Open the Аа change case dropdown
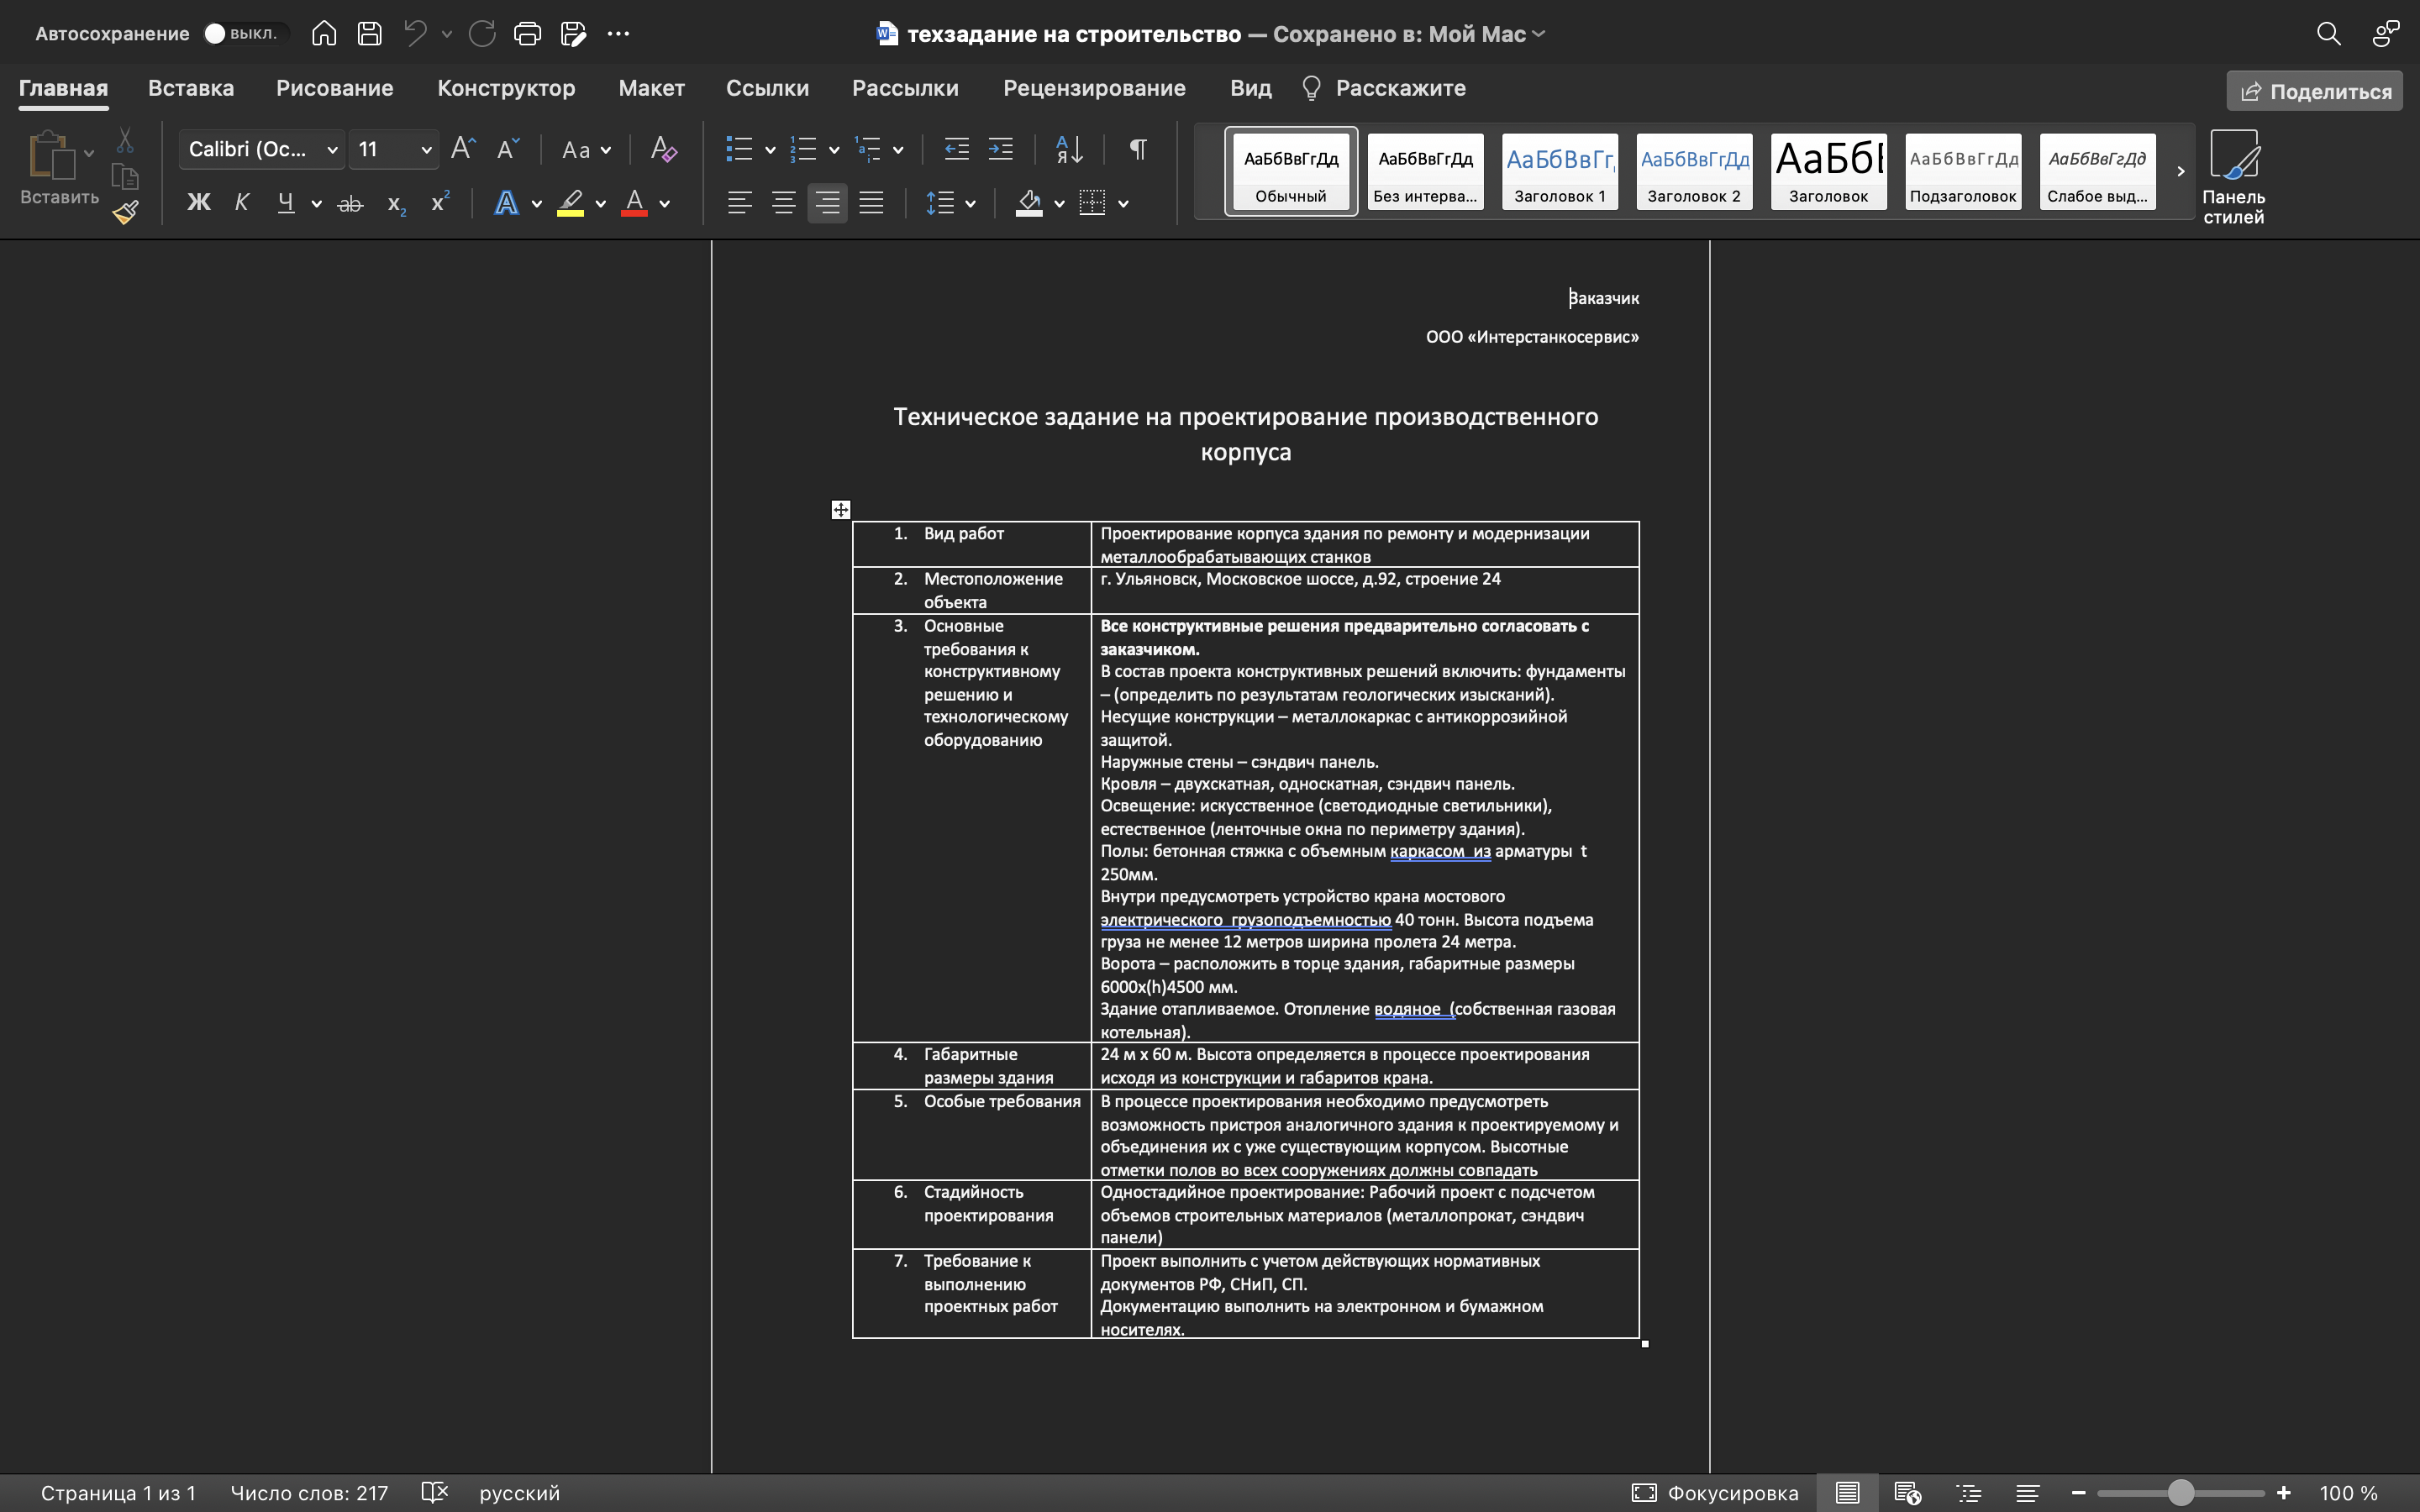Image resolution: width=2420 pixels, height=1512 pixels. 586,149
